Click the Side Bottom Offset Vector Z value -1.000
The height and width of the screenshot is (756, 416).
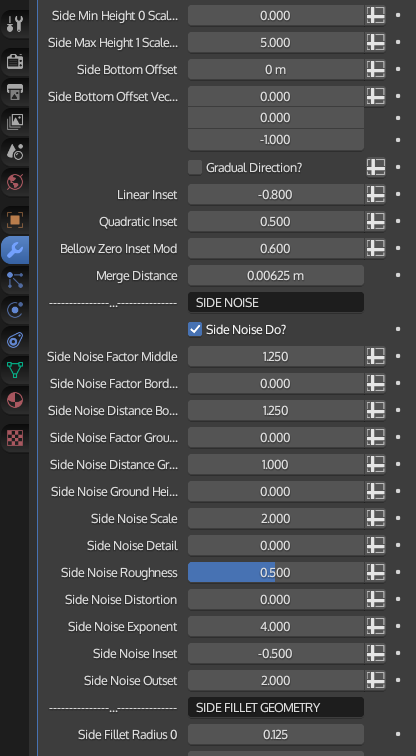(x=276, y=140)
